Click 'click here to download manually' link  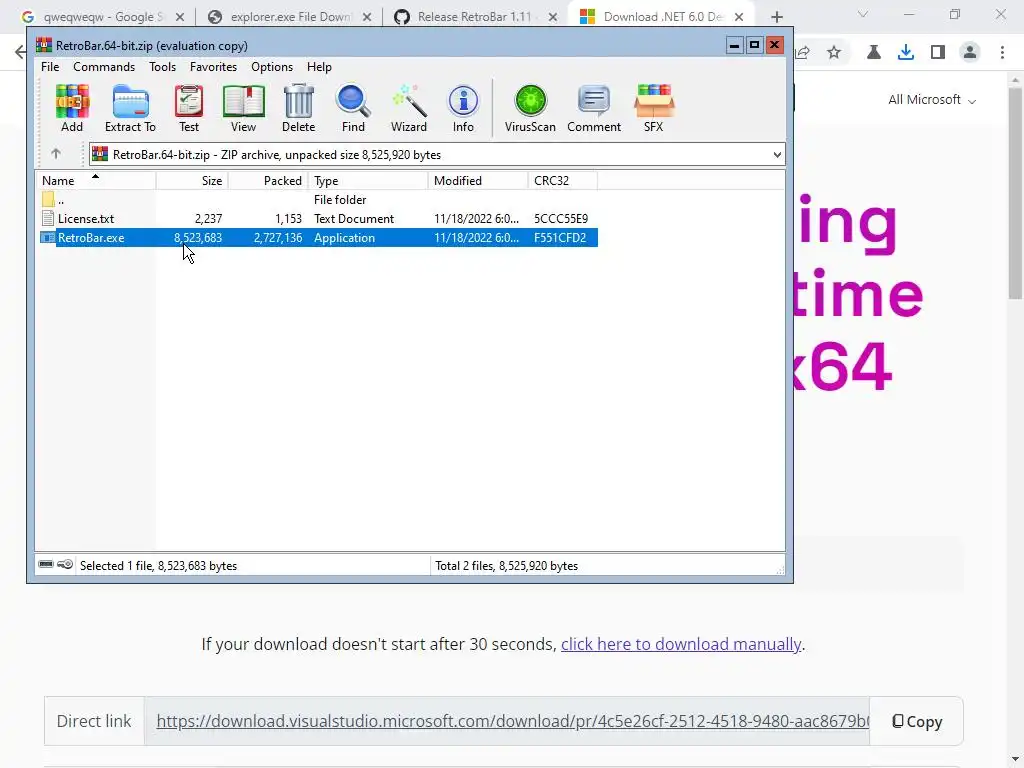pos(680,644)
